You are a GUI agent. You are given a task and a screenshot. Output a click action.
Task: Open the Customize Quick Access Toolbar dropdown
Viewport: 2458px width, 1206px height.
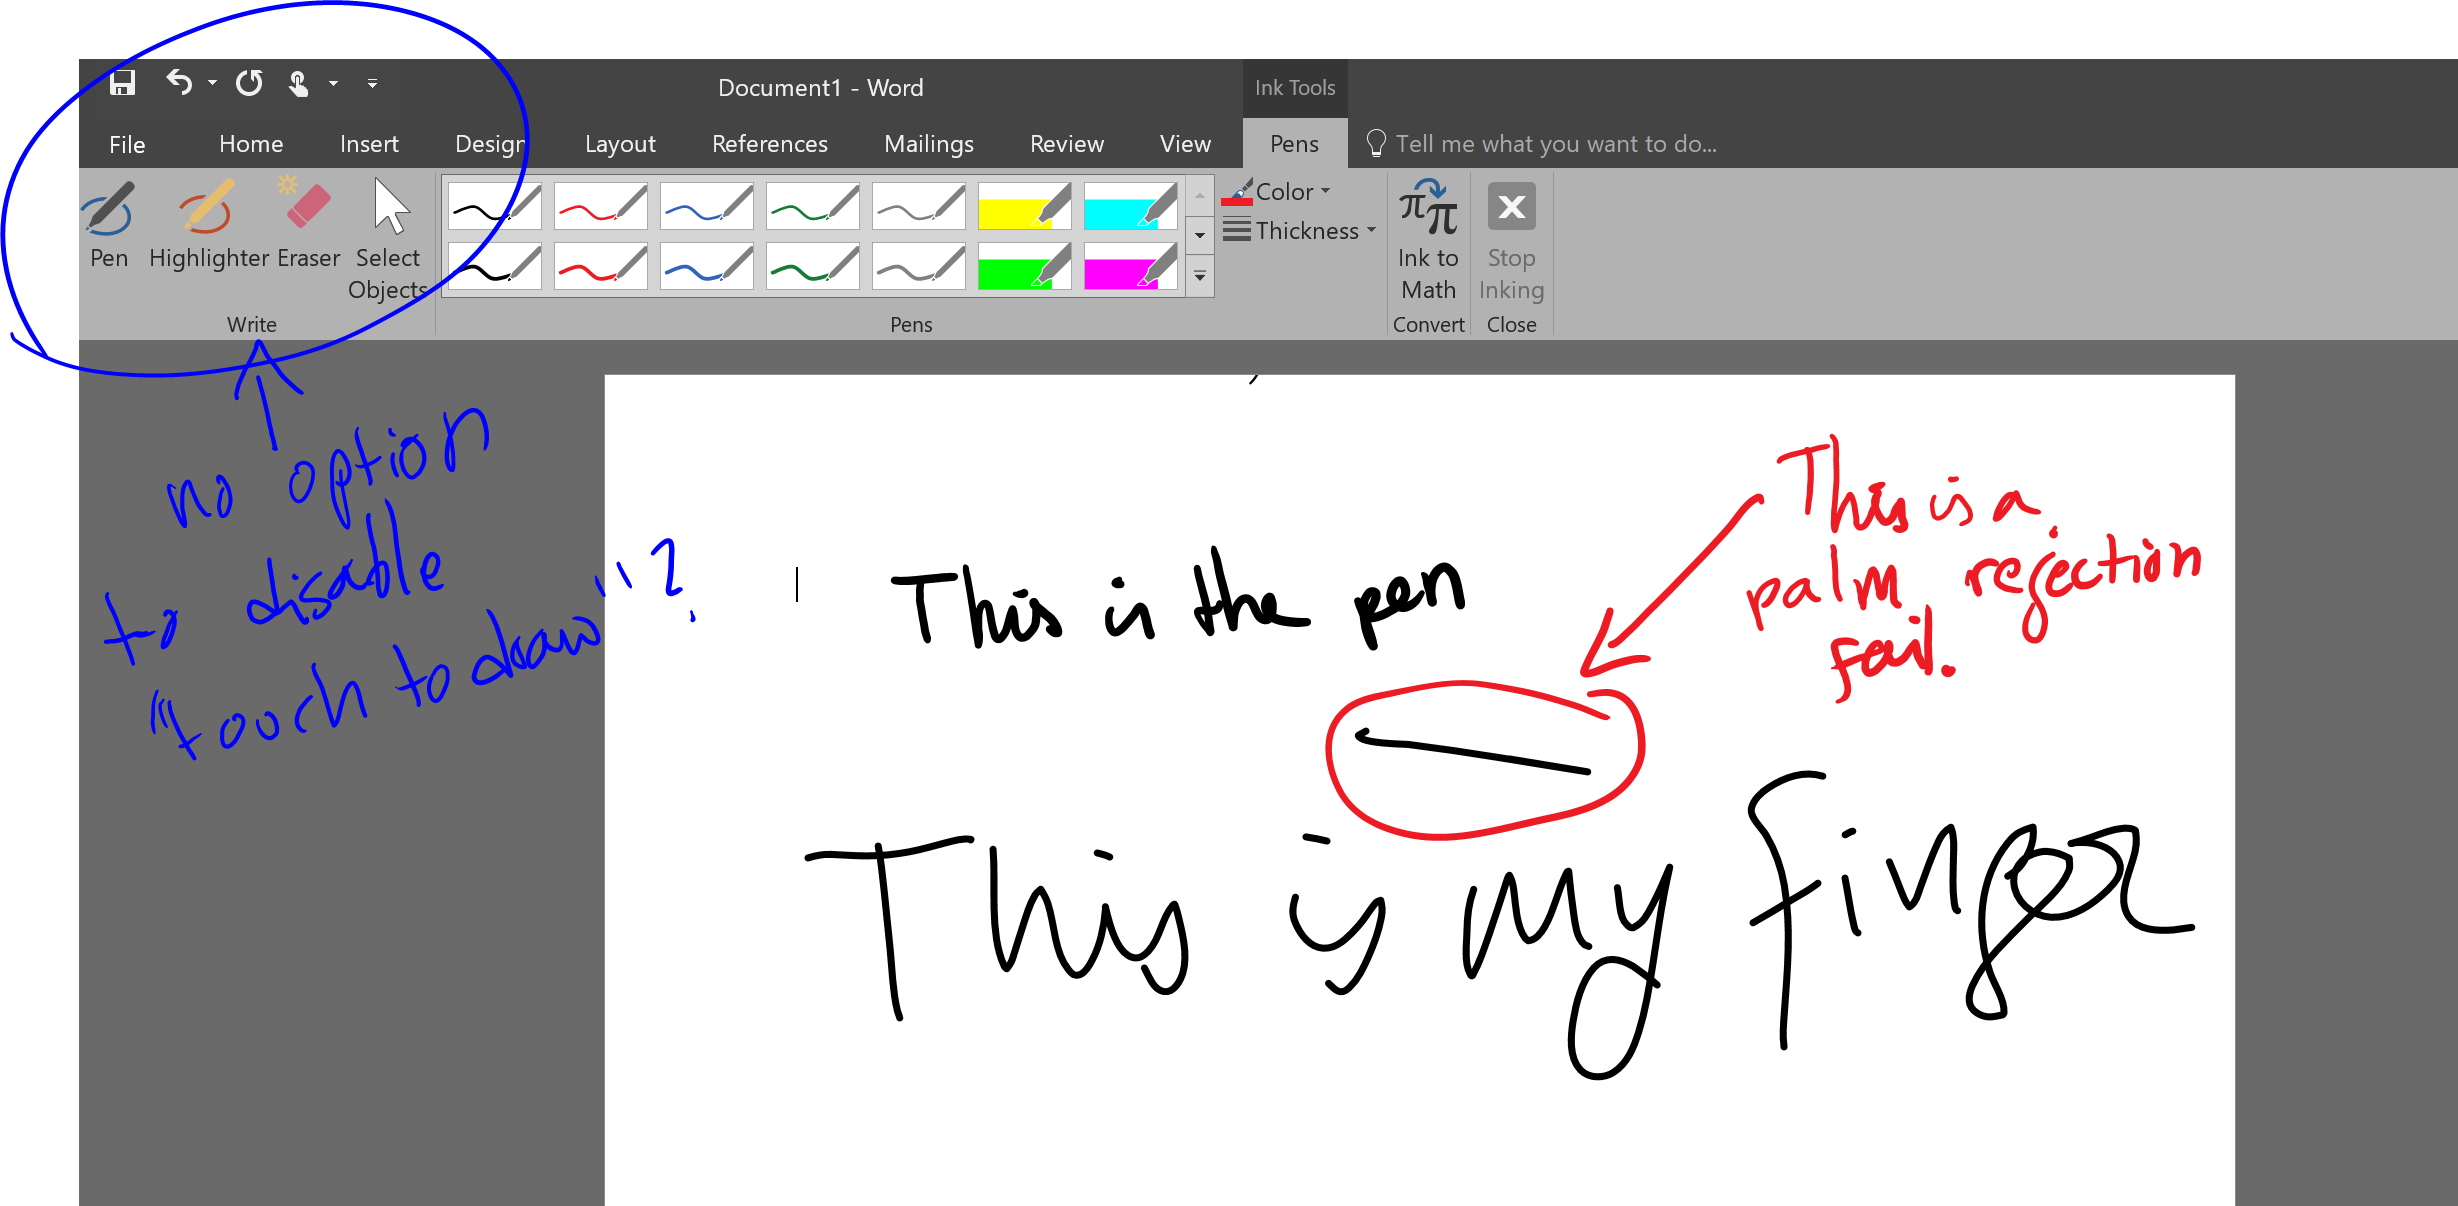tap(372, 84)
